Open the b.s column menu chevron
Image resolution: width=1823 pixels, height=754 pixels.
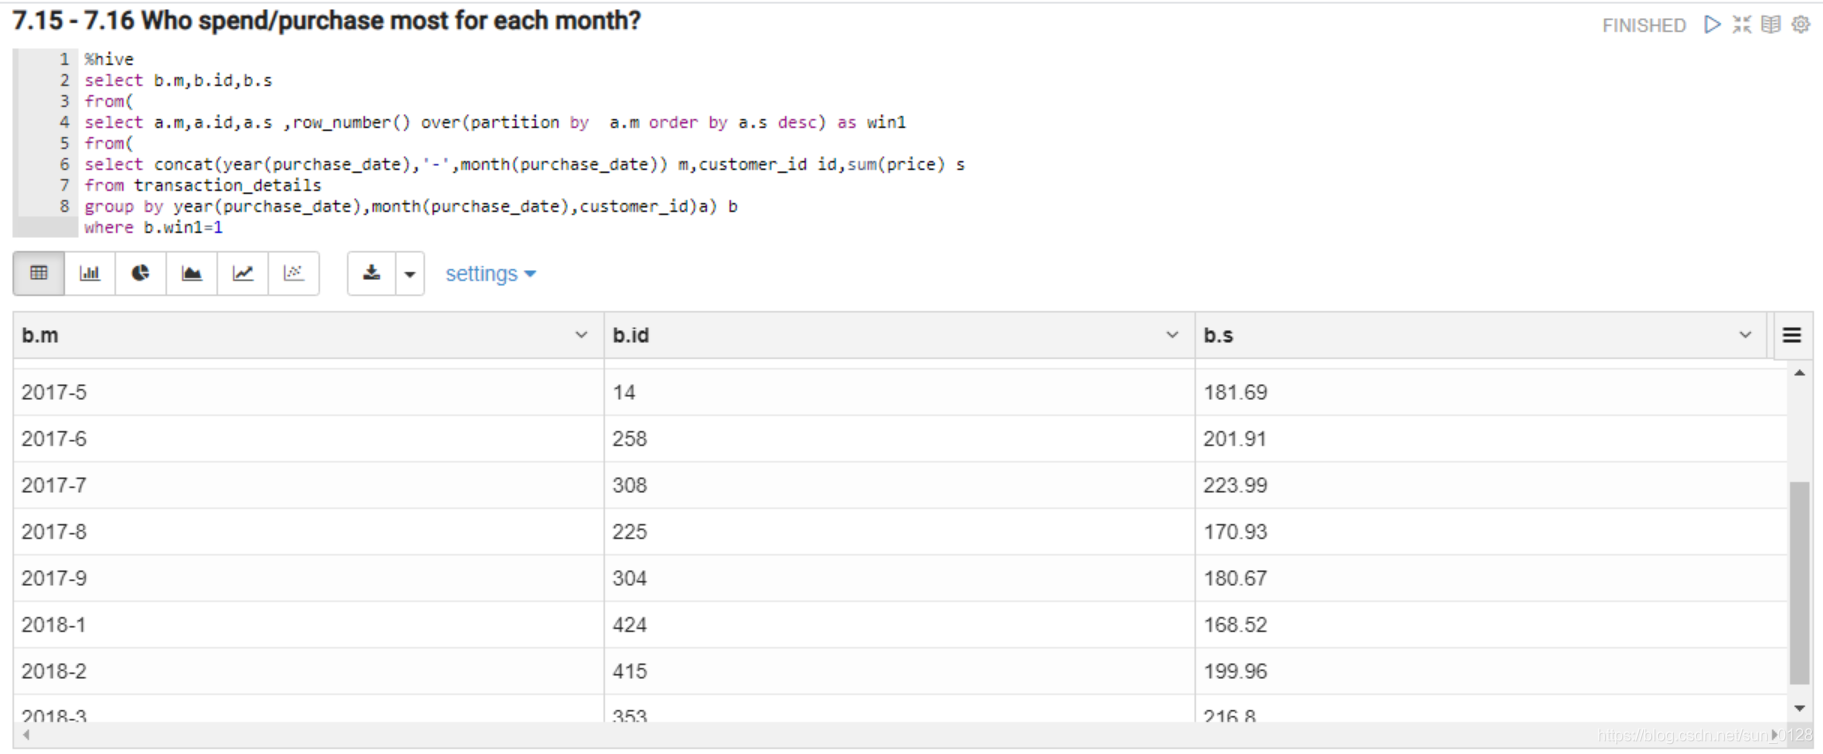(x=1745, y=335)
